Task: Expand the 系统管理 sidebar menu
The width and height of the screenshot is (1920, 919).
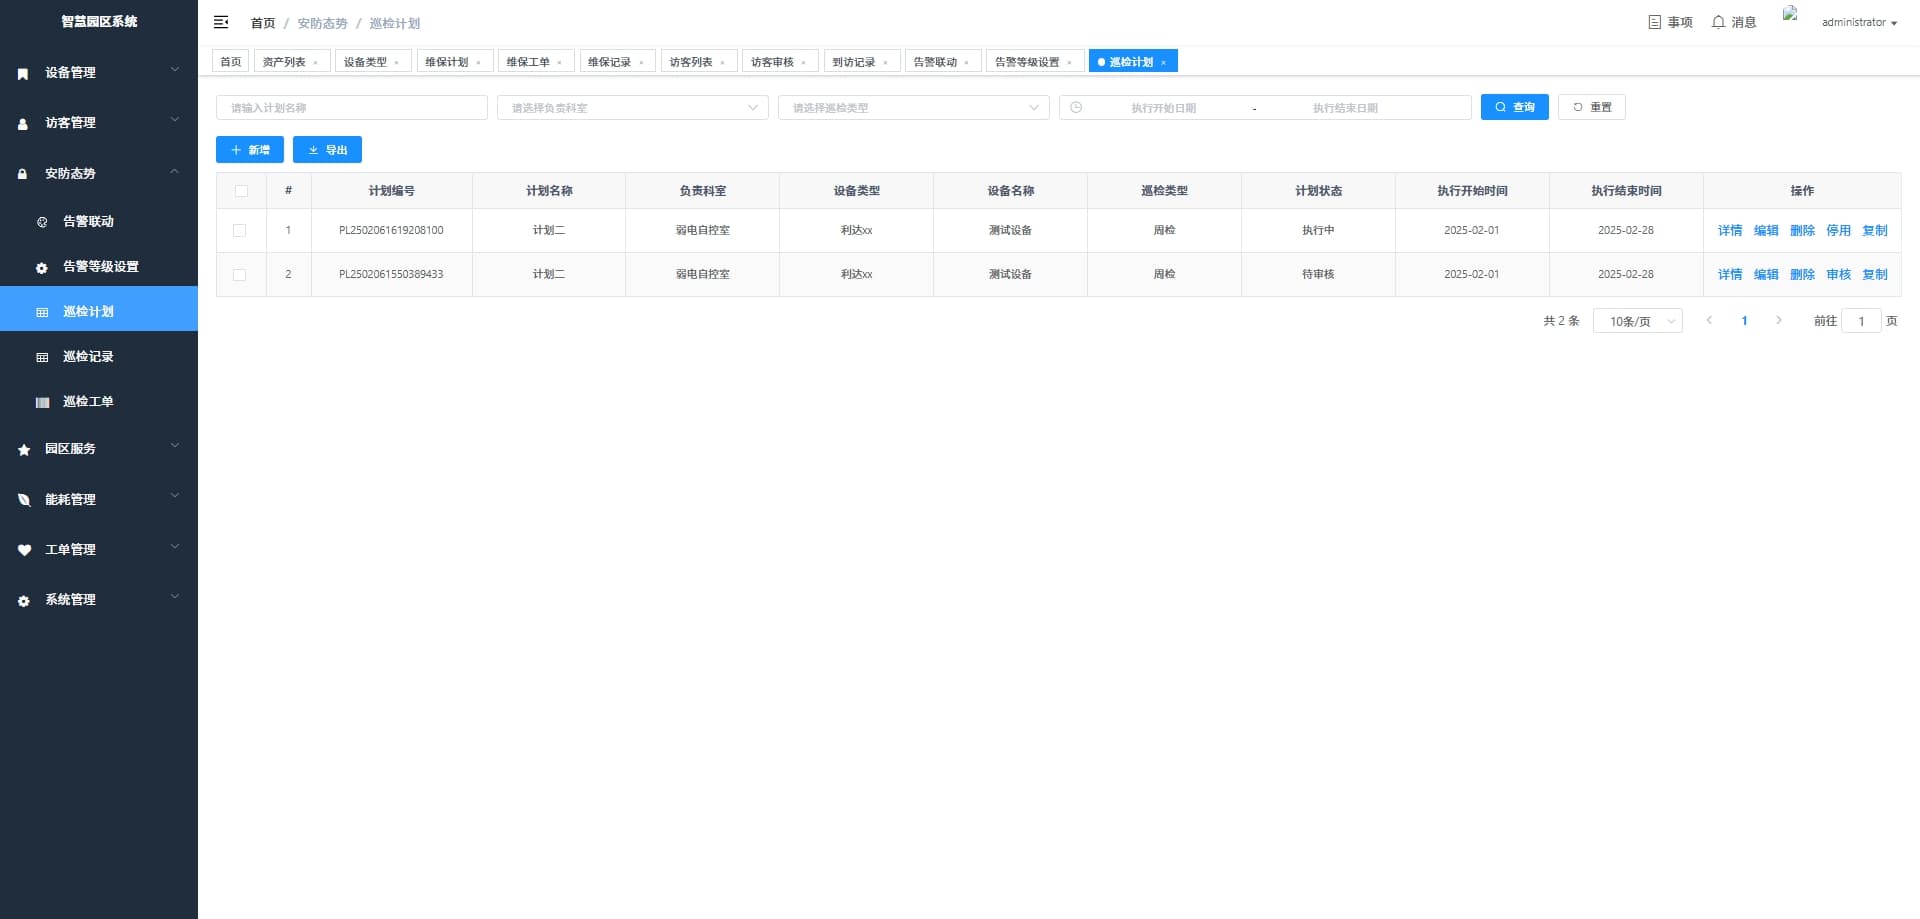Action: [99, 599]
